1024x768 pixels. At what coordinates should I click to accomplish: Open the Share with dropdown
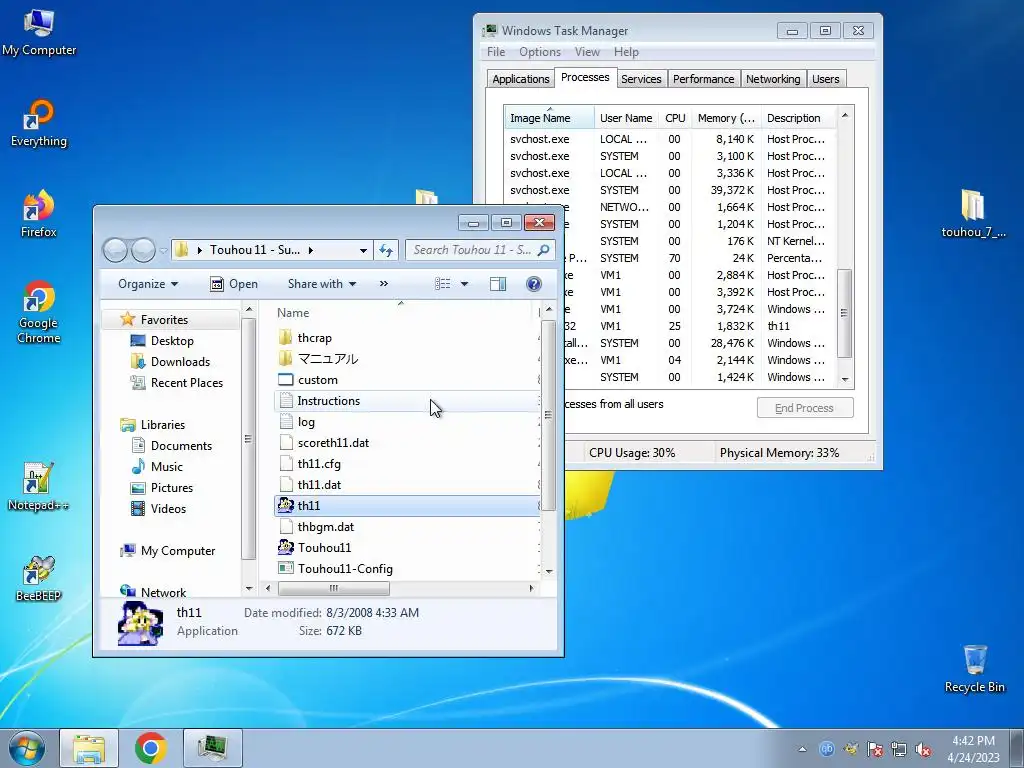pos(321,283)
